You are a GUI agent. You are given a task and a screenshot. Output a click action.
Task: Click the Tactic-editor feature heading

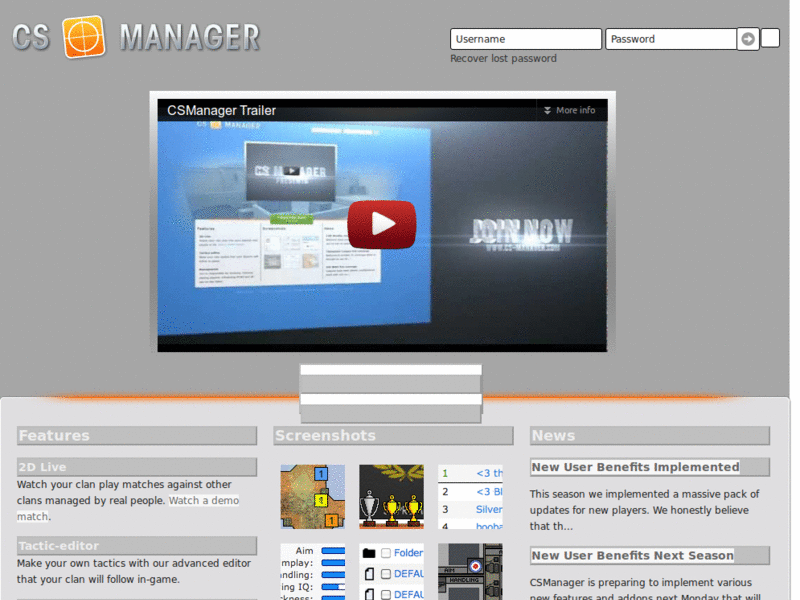pos(137,545)
